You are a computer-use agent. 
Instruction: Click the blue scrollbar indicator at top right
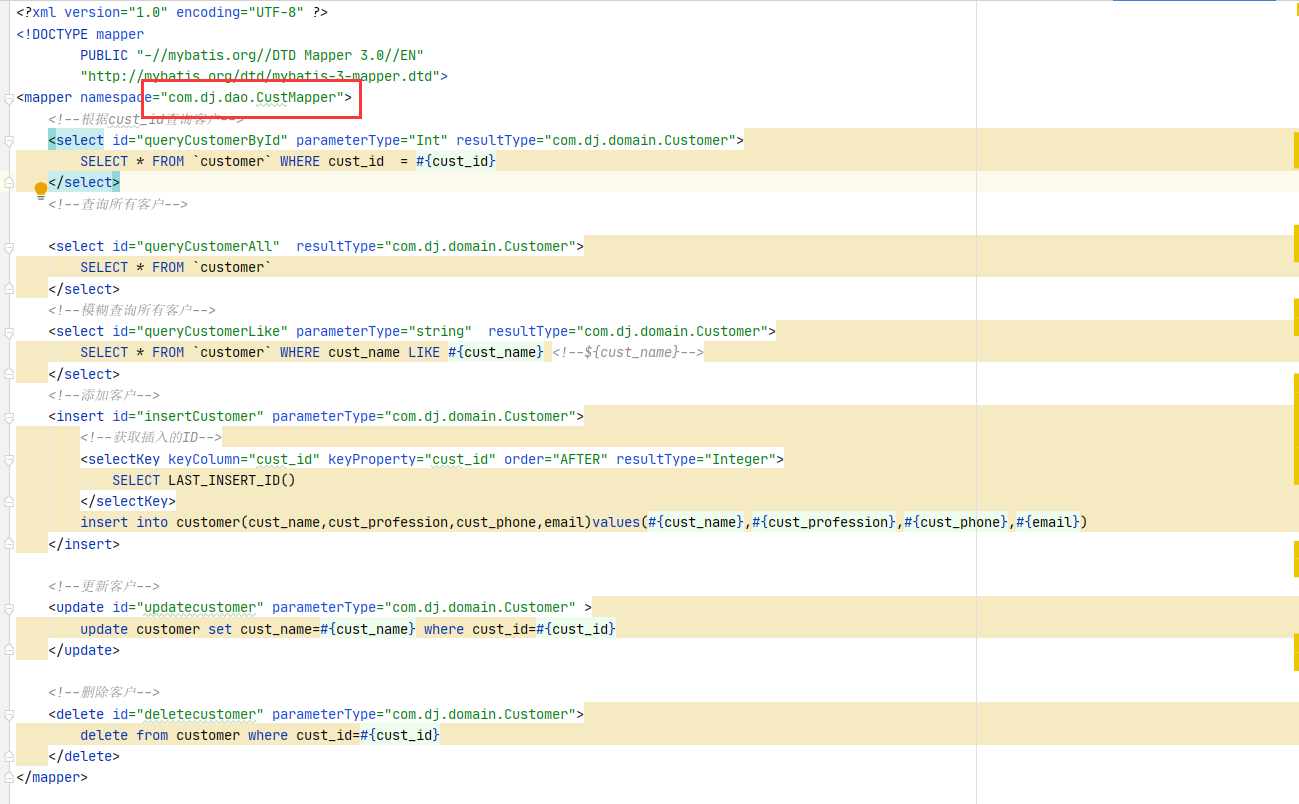tap(1195, 1)
